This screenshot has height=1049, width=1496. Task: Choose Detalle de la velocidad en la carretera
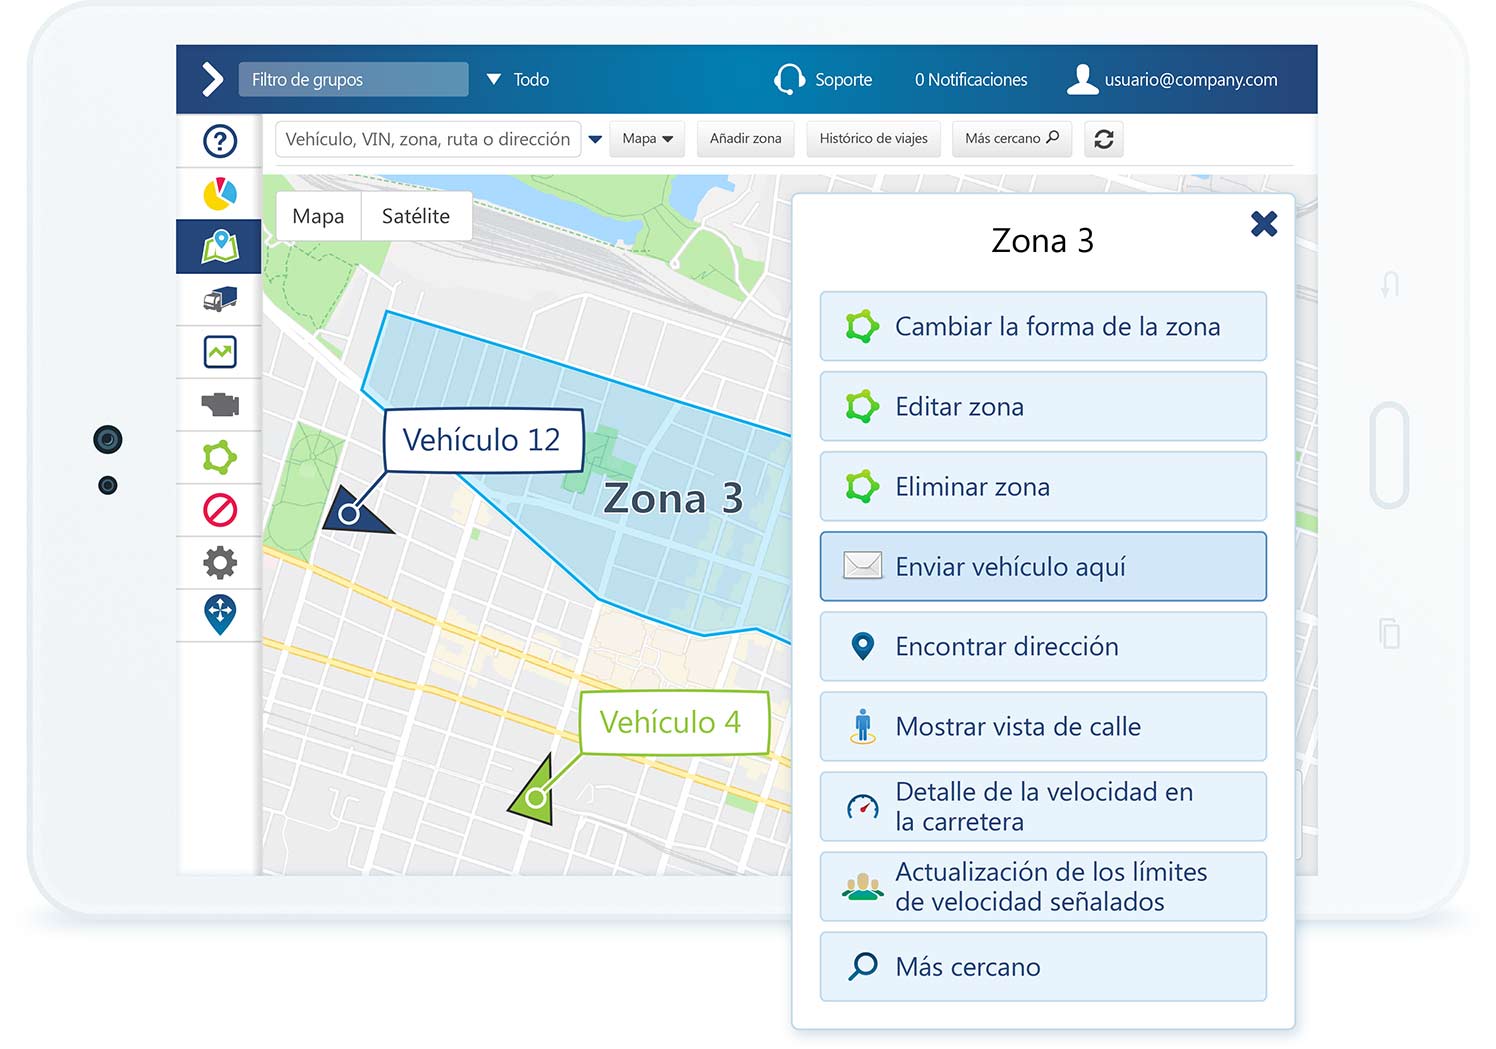(x=1043, y=806)
